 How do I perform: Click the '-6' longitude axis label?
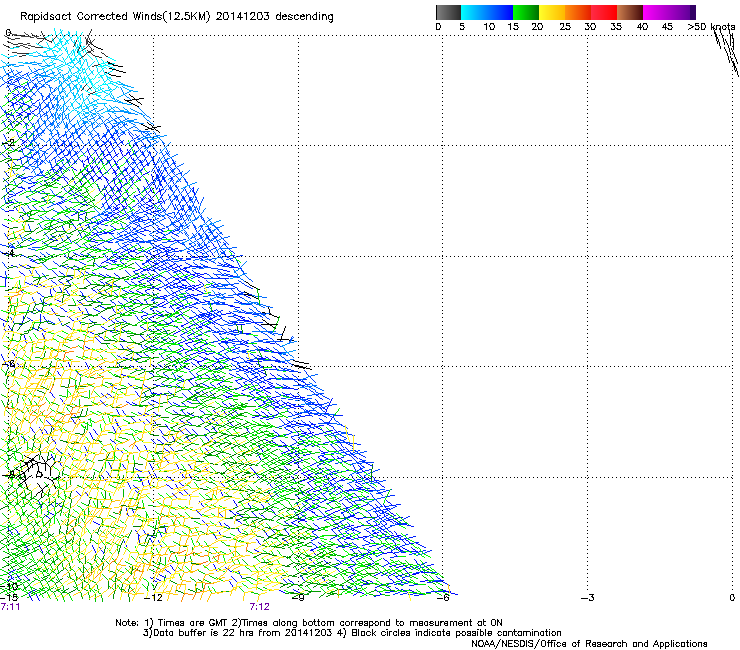pyautogui.click(x=443, y=598)
